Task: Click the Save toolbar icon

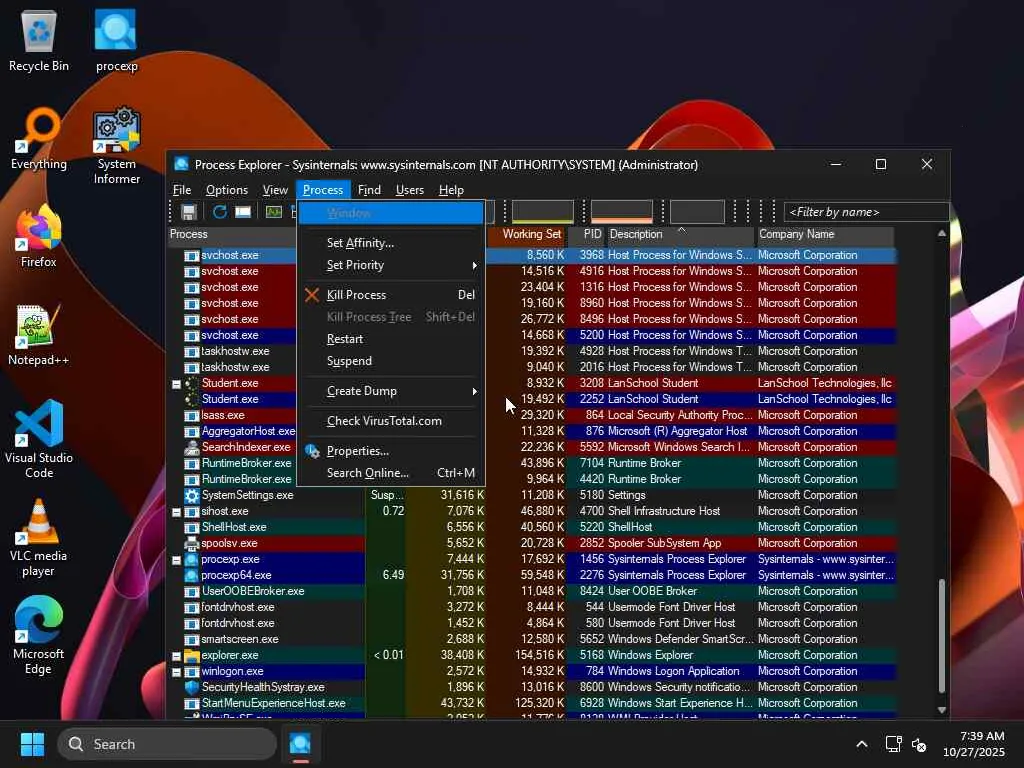Action: [189, 212]
